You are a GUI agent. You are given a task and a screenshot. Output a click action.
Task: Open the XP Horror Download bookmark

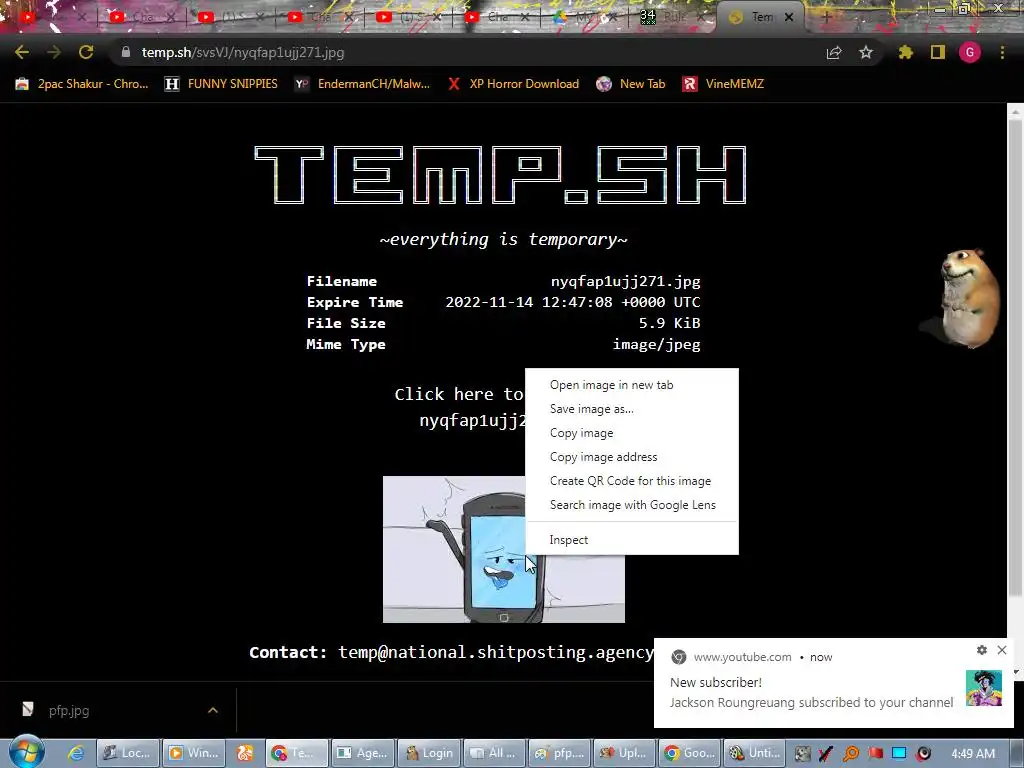pos(514,84)
